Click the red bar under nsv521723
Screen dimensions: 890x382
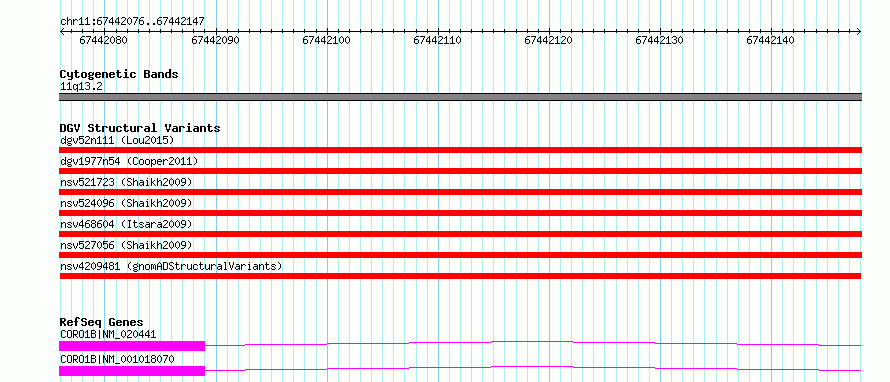click(x=460, y=192)
